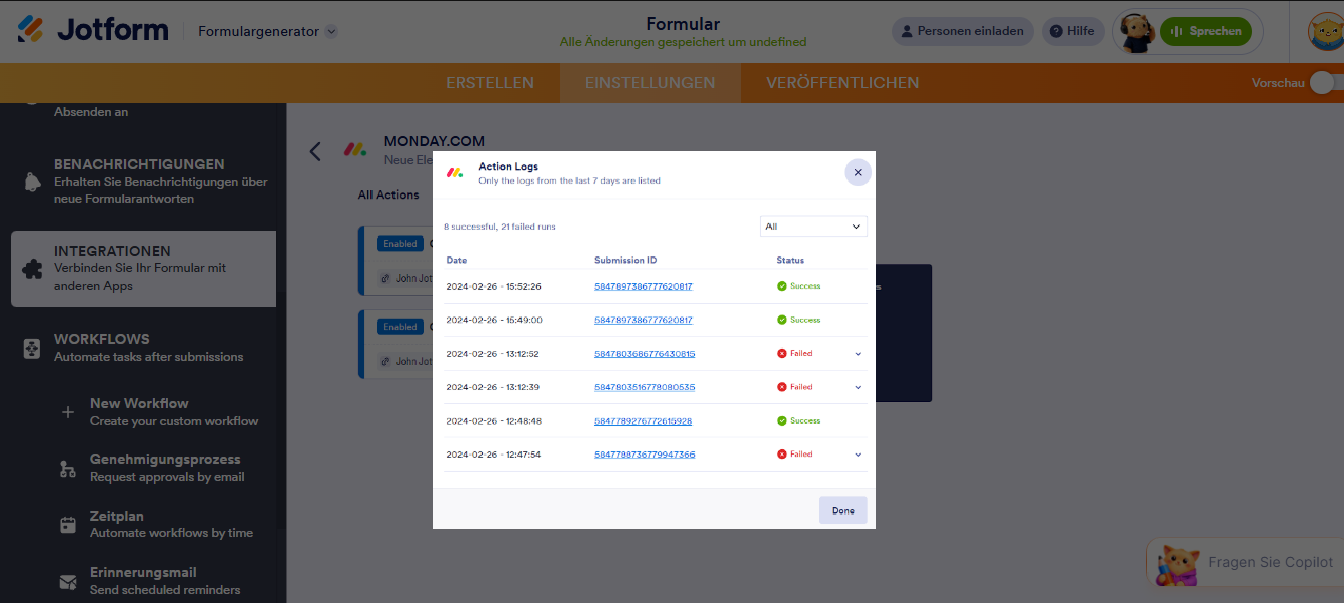Image resolution: width=1344 pixels, height=603 pixels.
Task: Click the Personen einladen button
Action: pyautogui.click(x=962, y=31)
